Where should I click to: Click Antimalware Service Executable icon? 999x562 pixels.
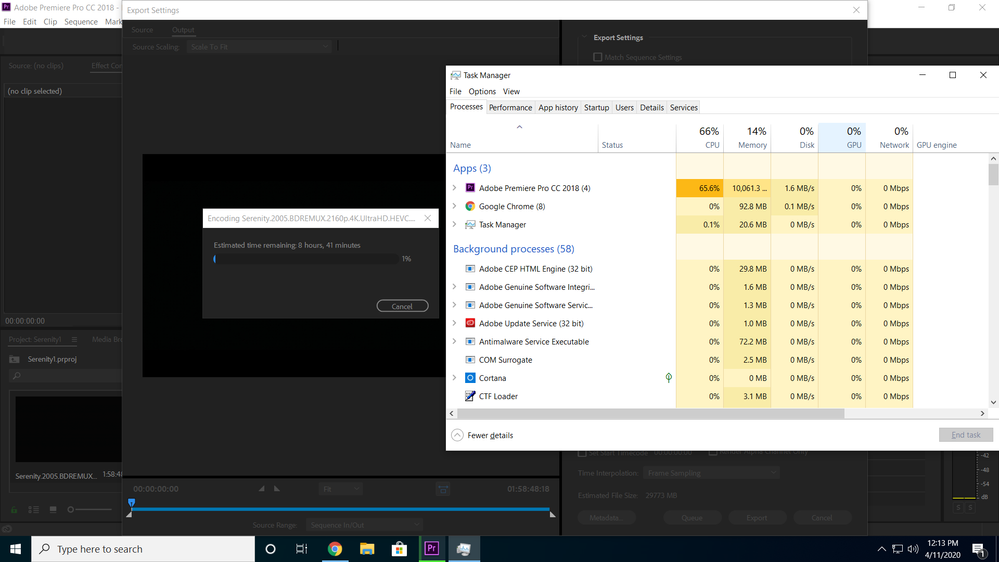pos(470,342)
